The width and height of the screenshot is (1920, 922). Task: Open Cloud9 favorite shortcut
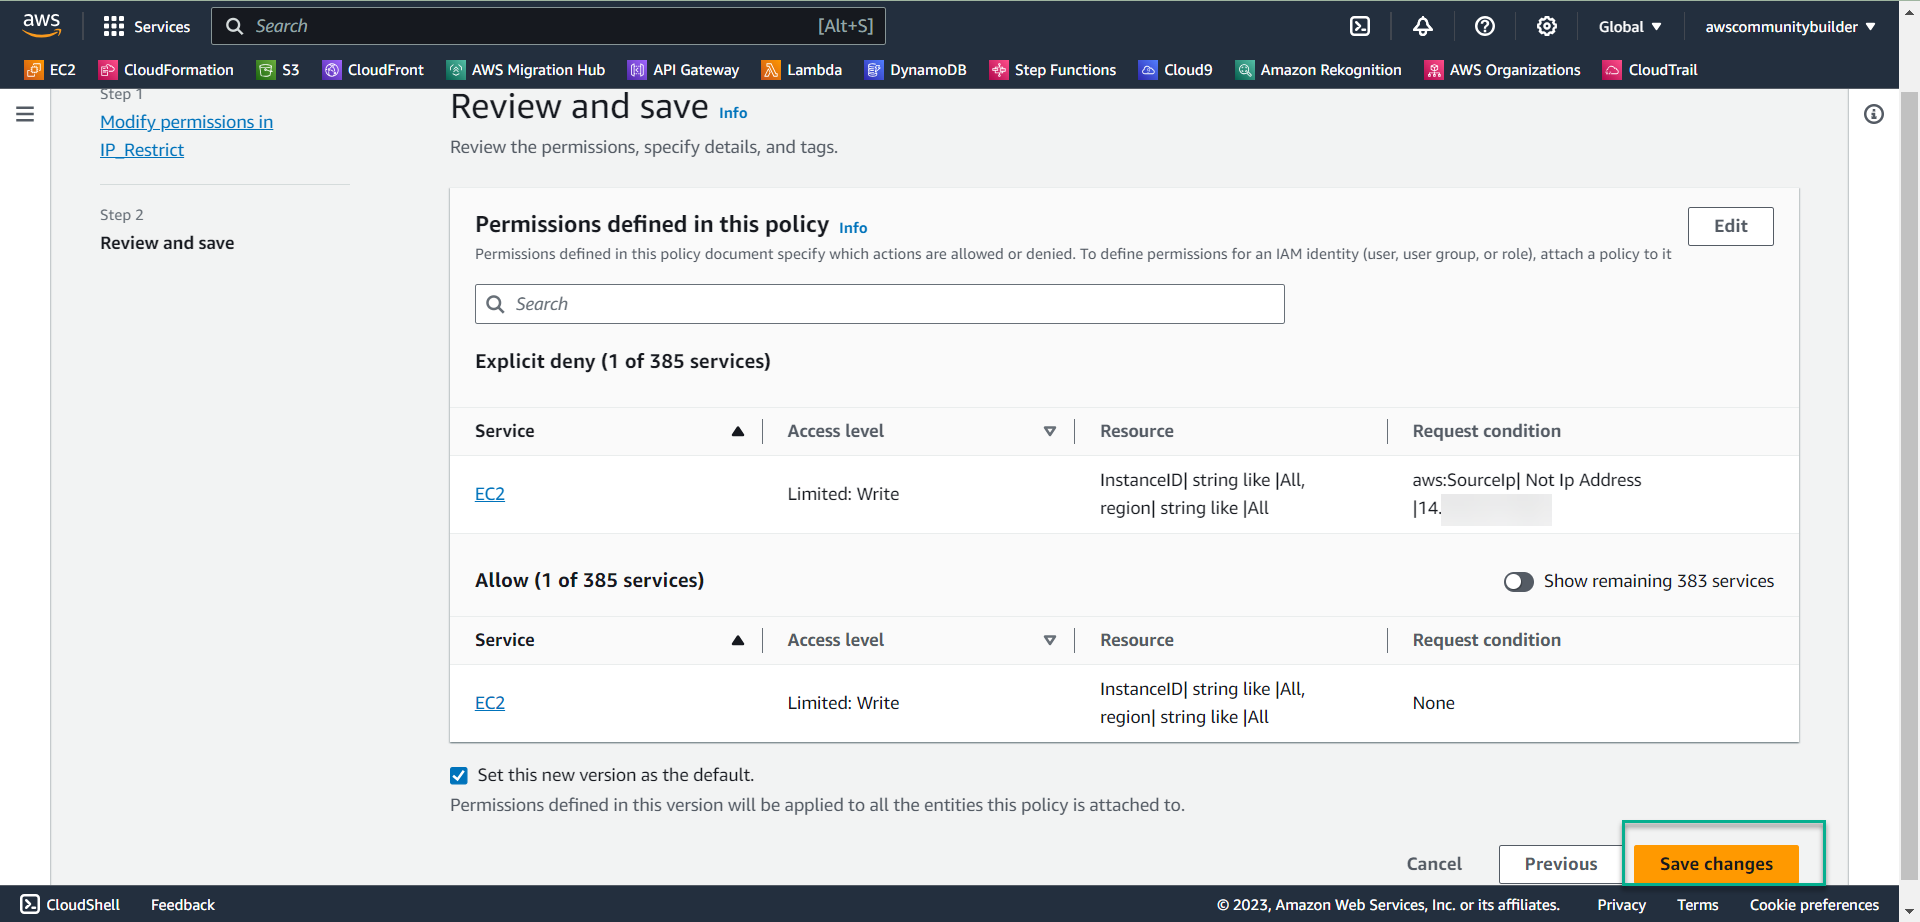tap(1176, 70)
